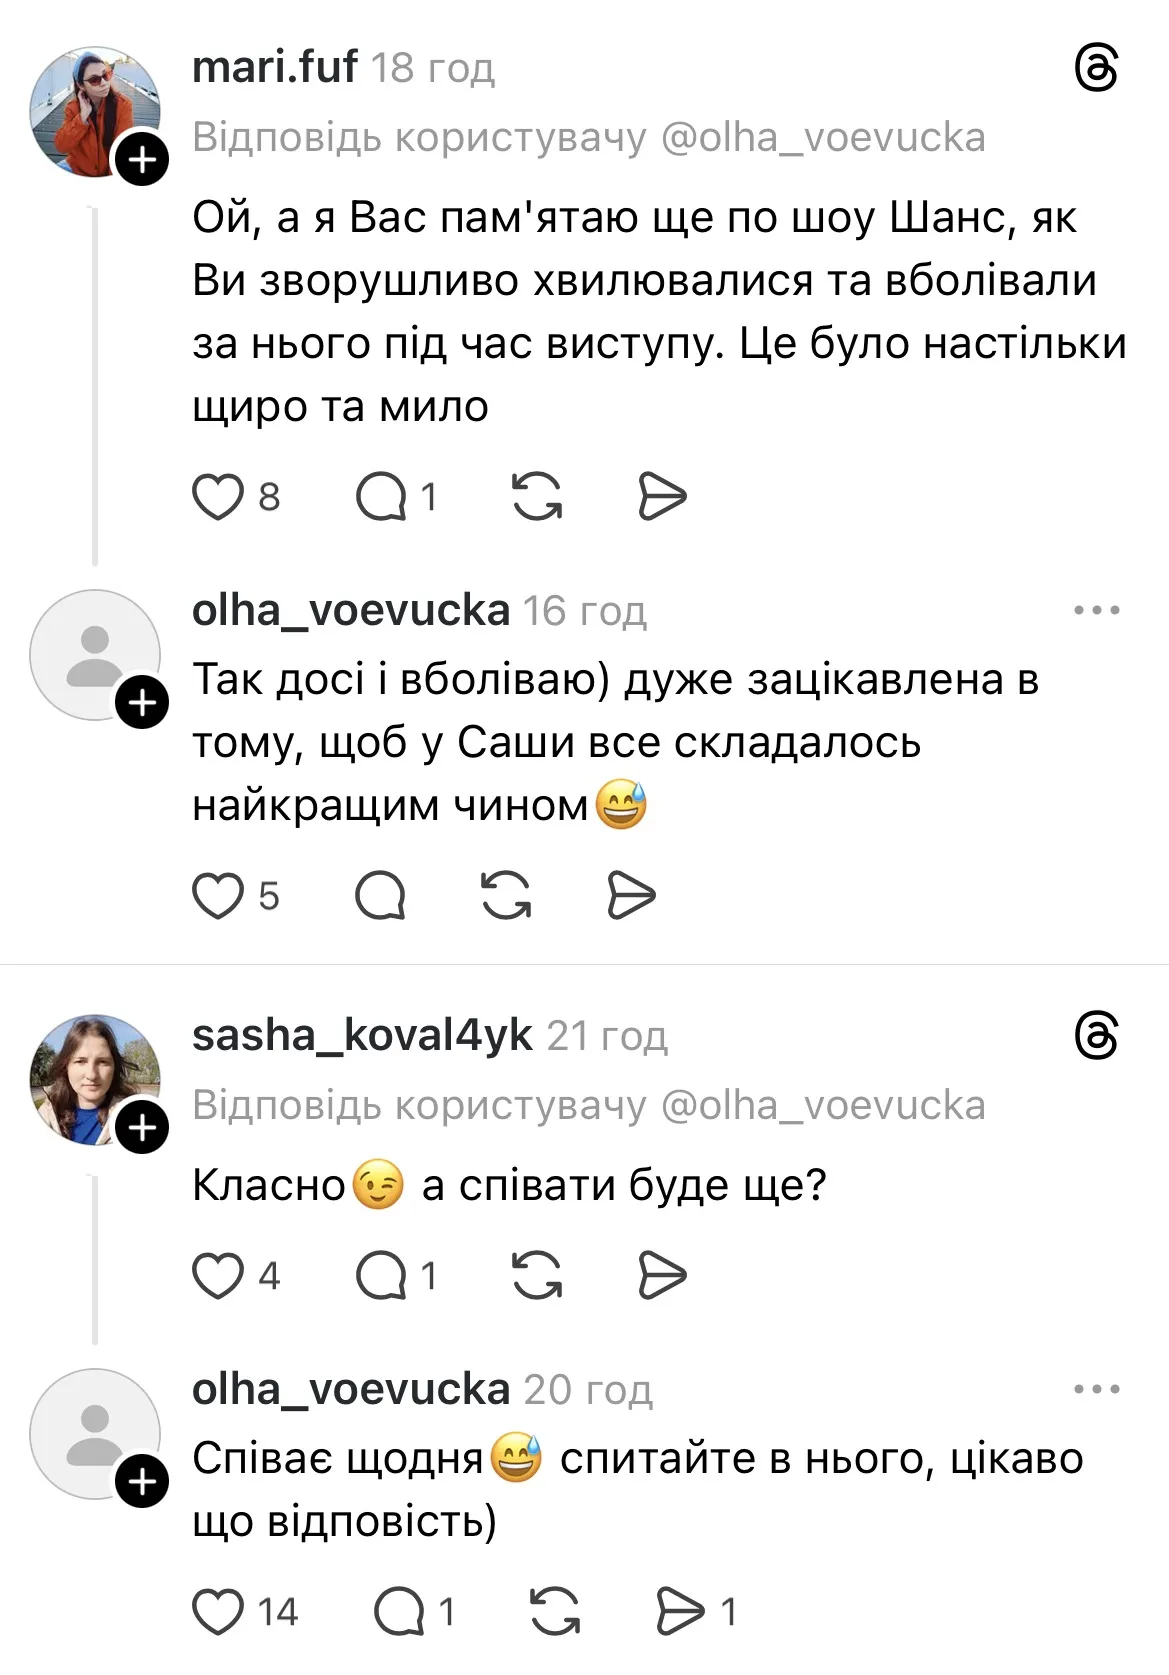
Task: Open Threads icon next to sasha_koval4yk's post
Action: pos(1096,1036)
